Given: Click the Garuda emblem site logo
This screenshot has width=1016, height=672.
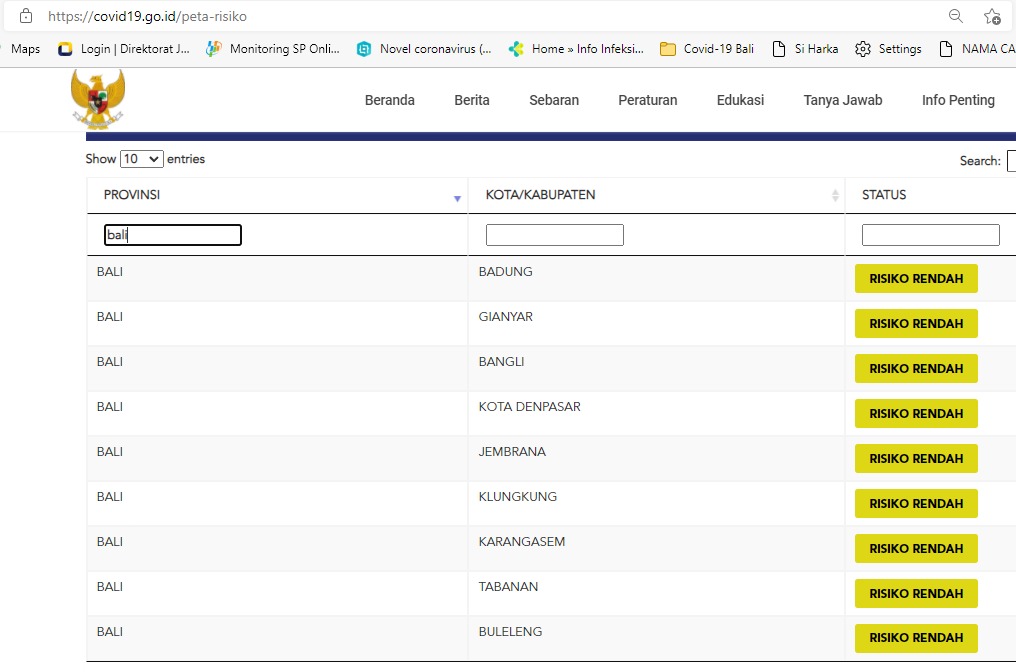Looking at the screenshot, I should point(98,99).
